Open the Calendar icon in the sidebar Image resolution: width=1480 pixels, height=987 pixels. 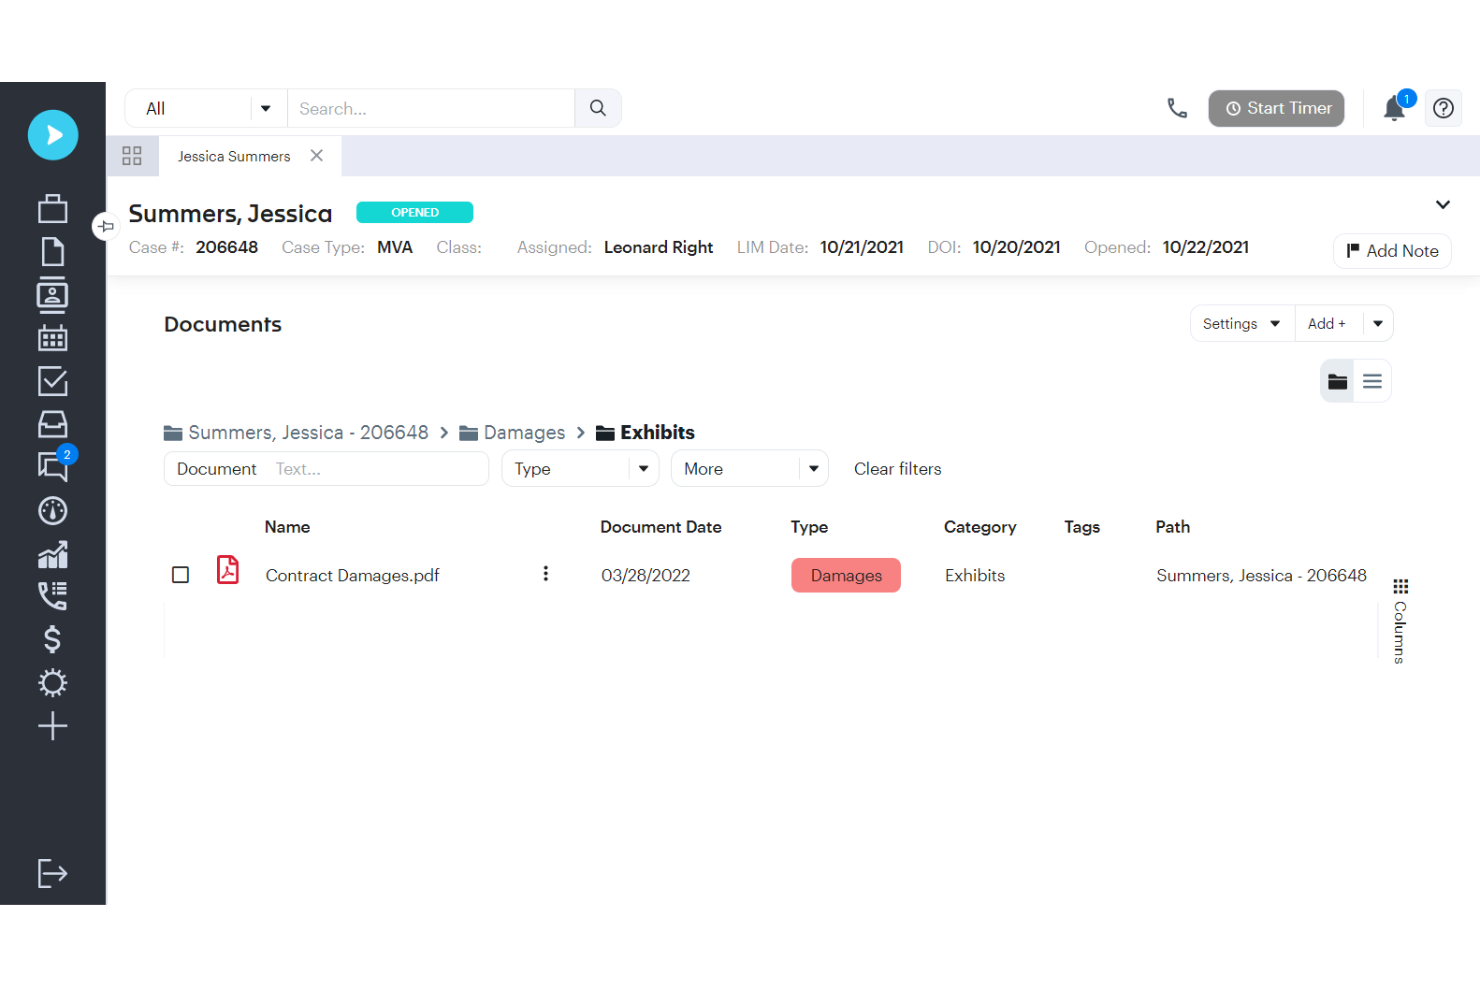(x=53, y=338)
